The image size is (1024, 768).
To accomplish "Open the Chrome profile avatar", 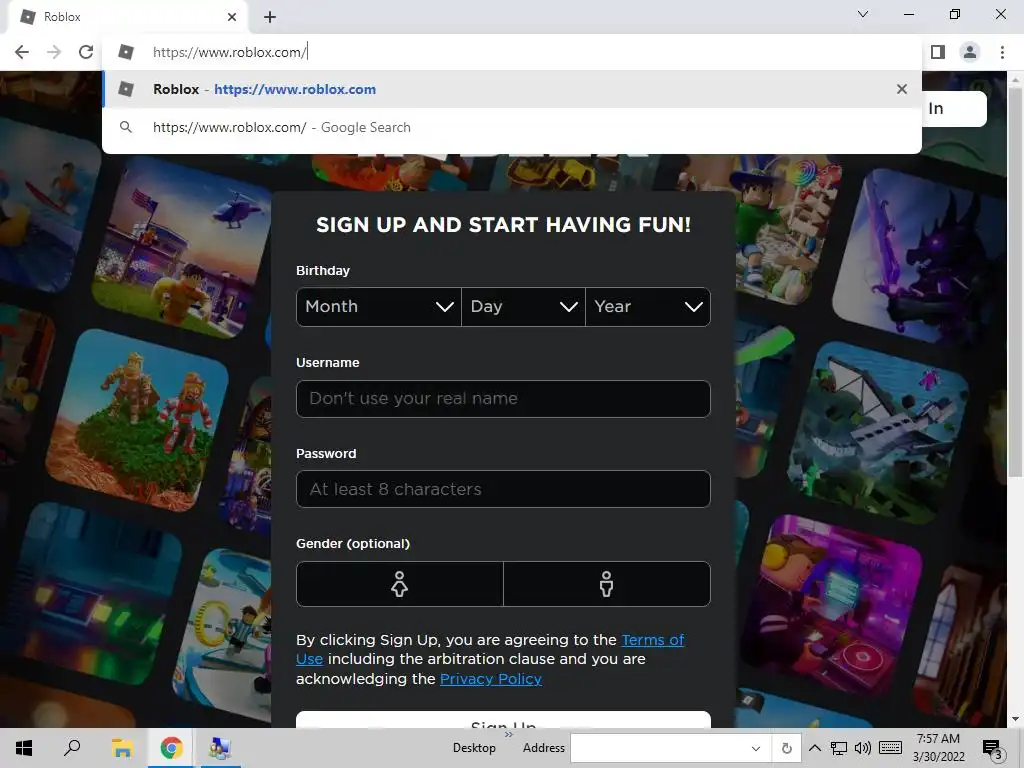I will click(x=970, y=52).
